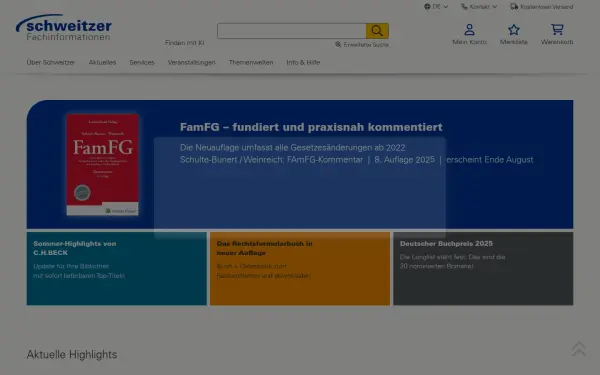Image resolution: width=600 pixels, height=375 pixels.
Task: Open the Aktuelles menu
Action: coord(102,62)
